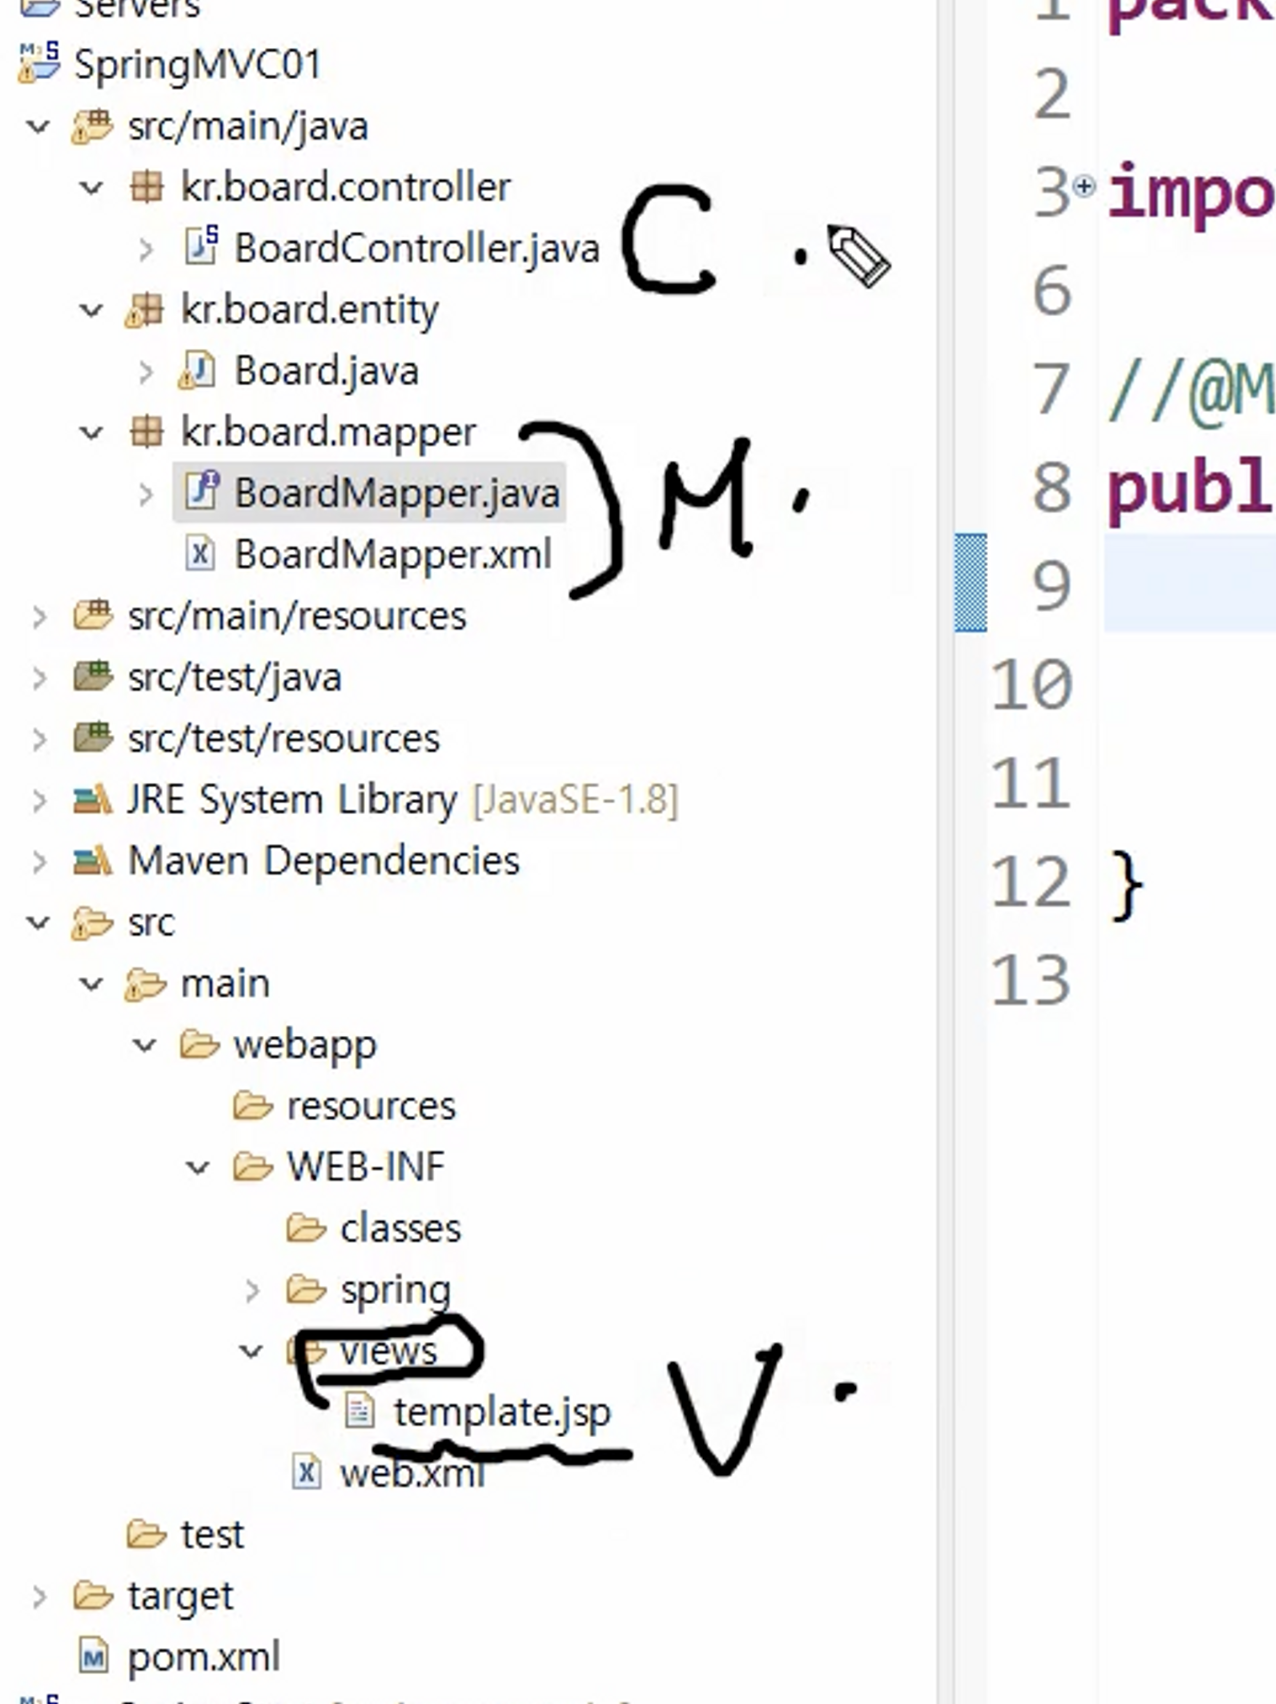
Task: Expand the BoardController.java node
Action: (x=146, y=249)
